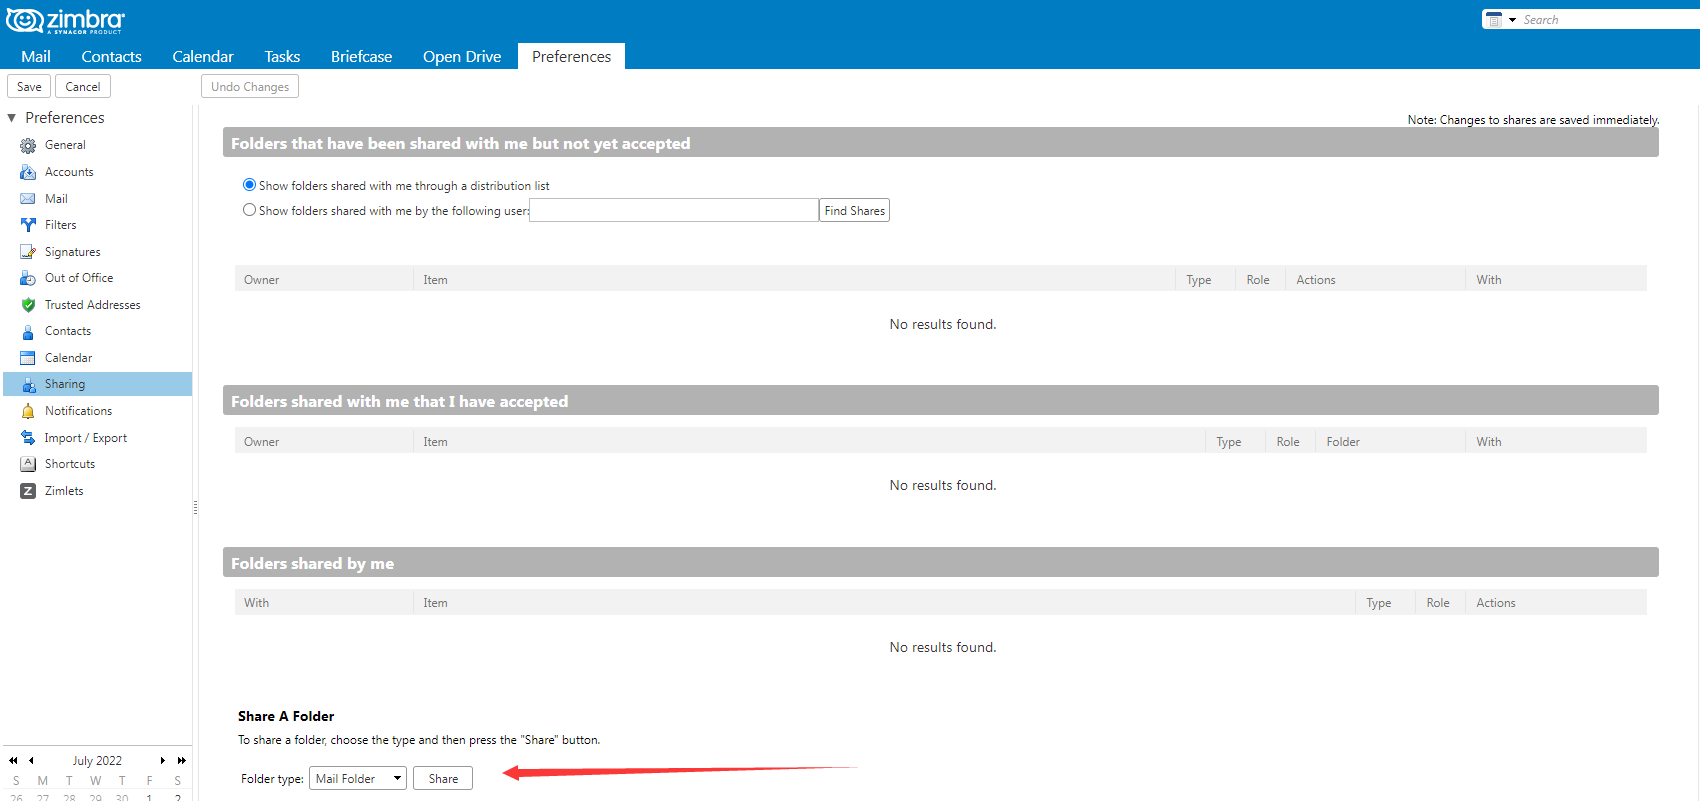The height and width of the screenshot is (801, 1700).
Task: Click the Import / Export arrows icon
Action: [x=28, y=438]
